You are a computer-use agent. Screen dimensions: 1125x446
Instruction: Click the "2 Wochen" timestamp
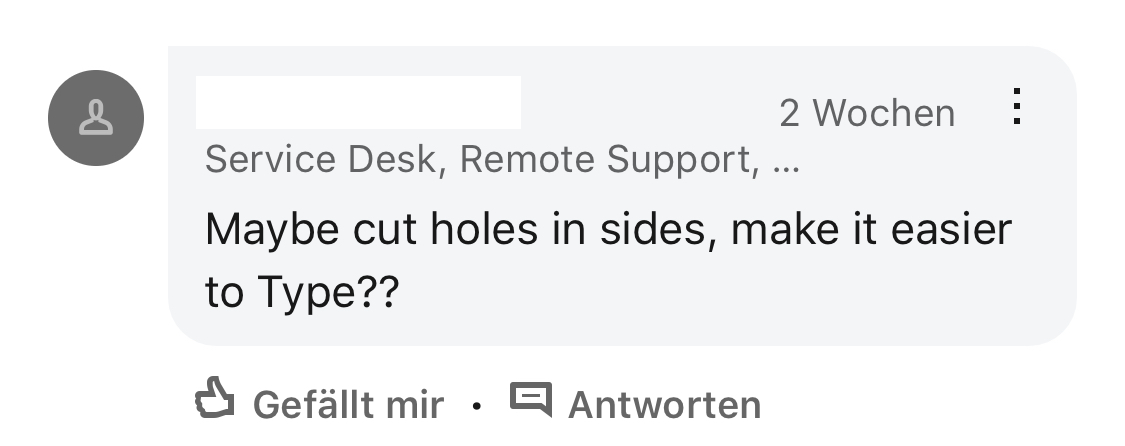[866, 113]
